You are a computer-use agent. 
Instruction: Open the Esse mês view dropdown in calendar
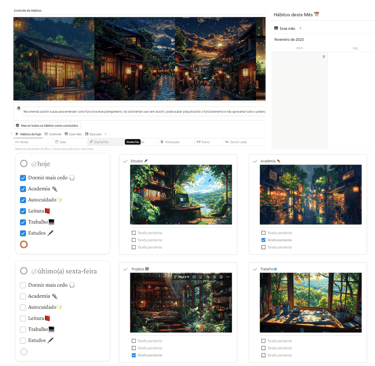click(x=285, y=28)
